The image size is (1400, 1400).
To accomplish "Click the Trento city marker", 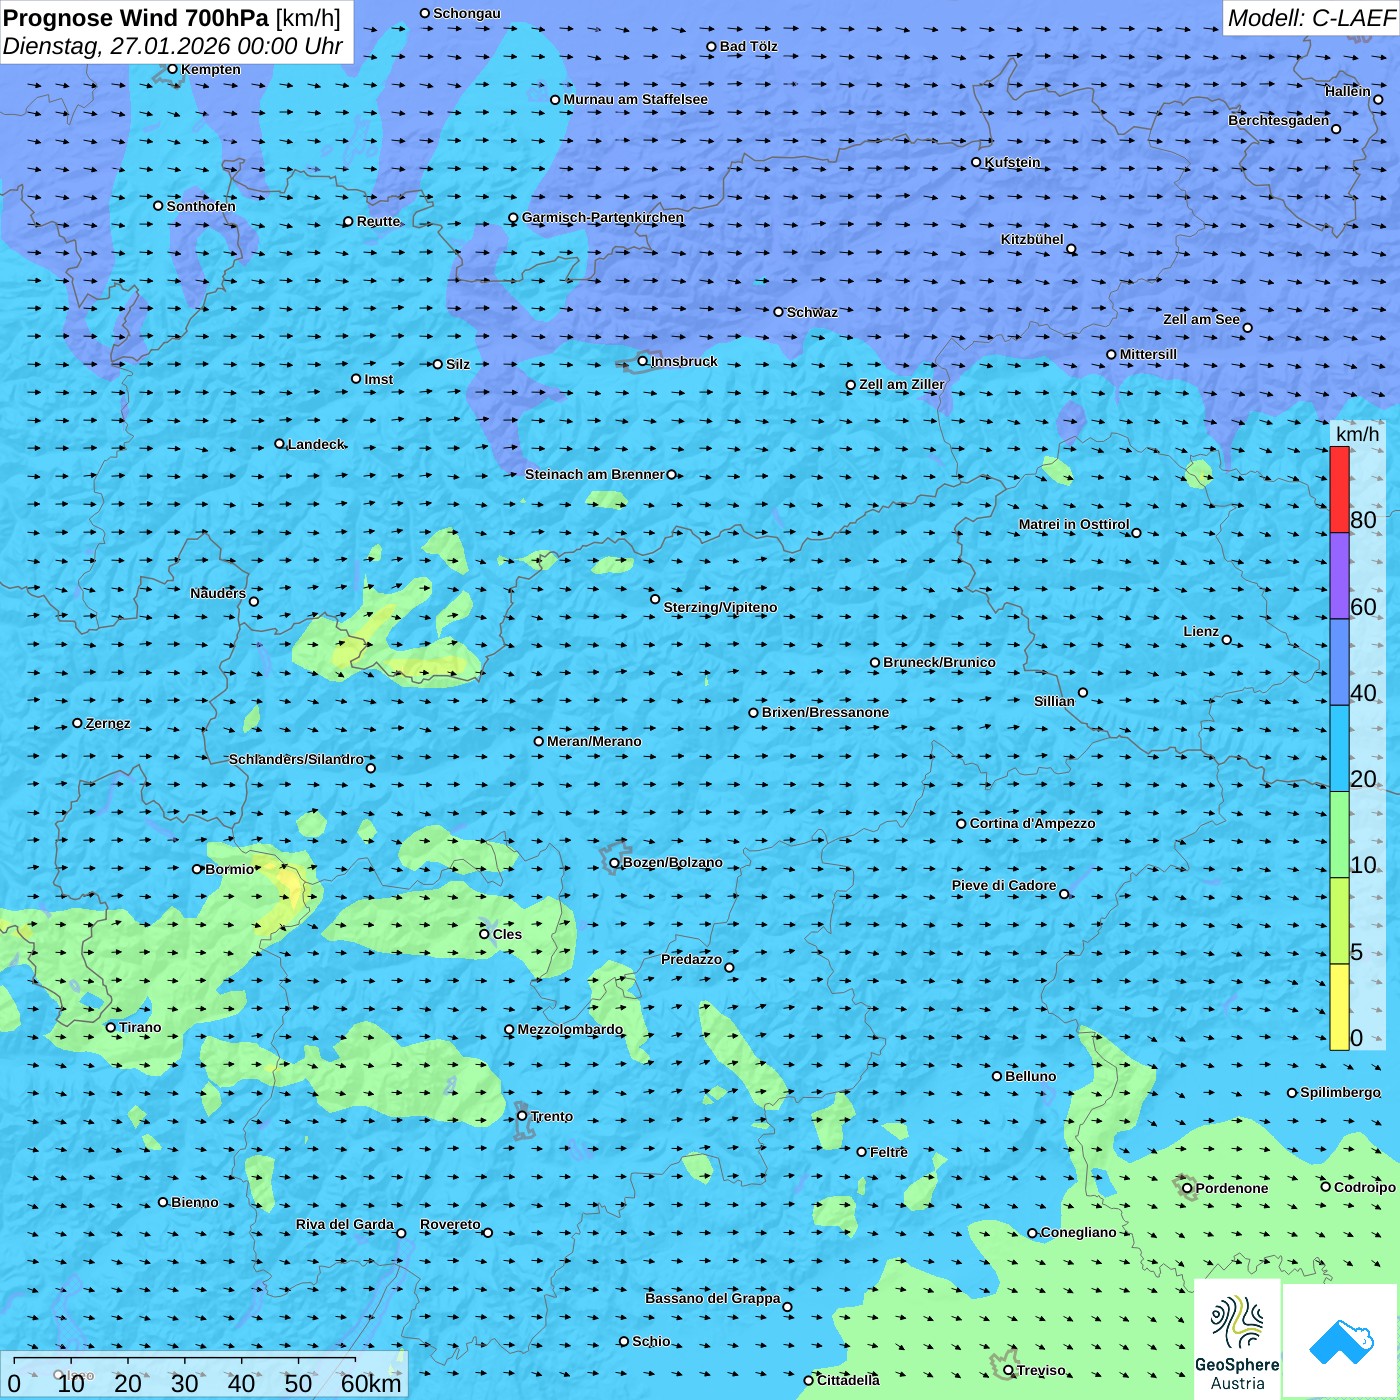I will pos(522,1116).
